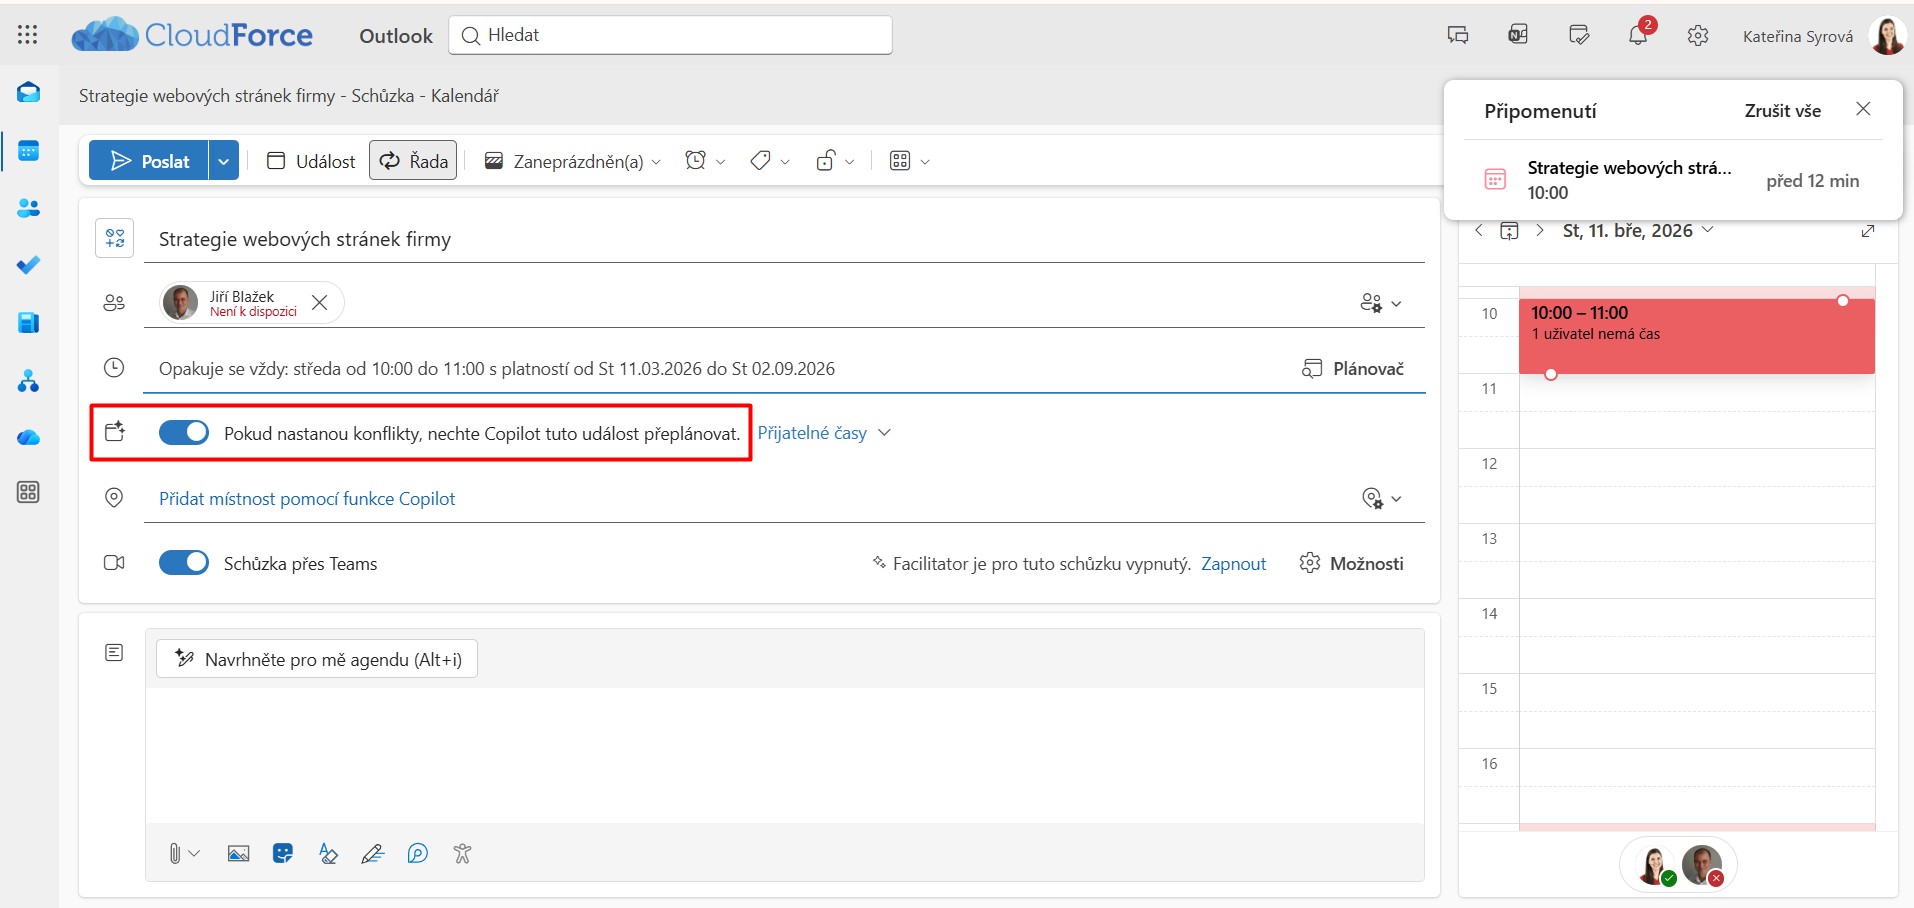Open the Plánovač scheduler
The image size is (1914, 908).
click(1353, 369)
